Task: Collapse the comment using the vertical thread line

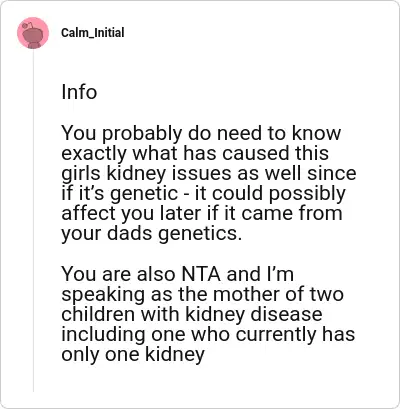Action: (33, 221)
